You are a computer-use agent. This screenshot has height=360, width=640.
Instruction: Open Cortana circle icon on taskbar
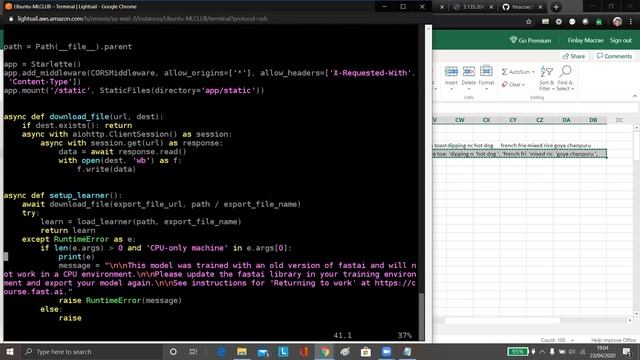click(173, 351)
